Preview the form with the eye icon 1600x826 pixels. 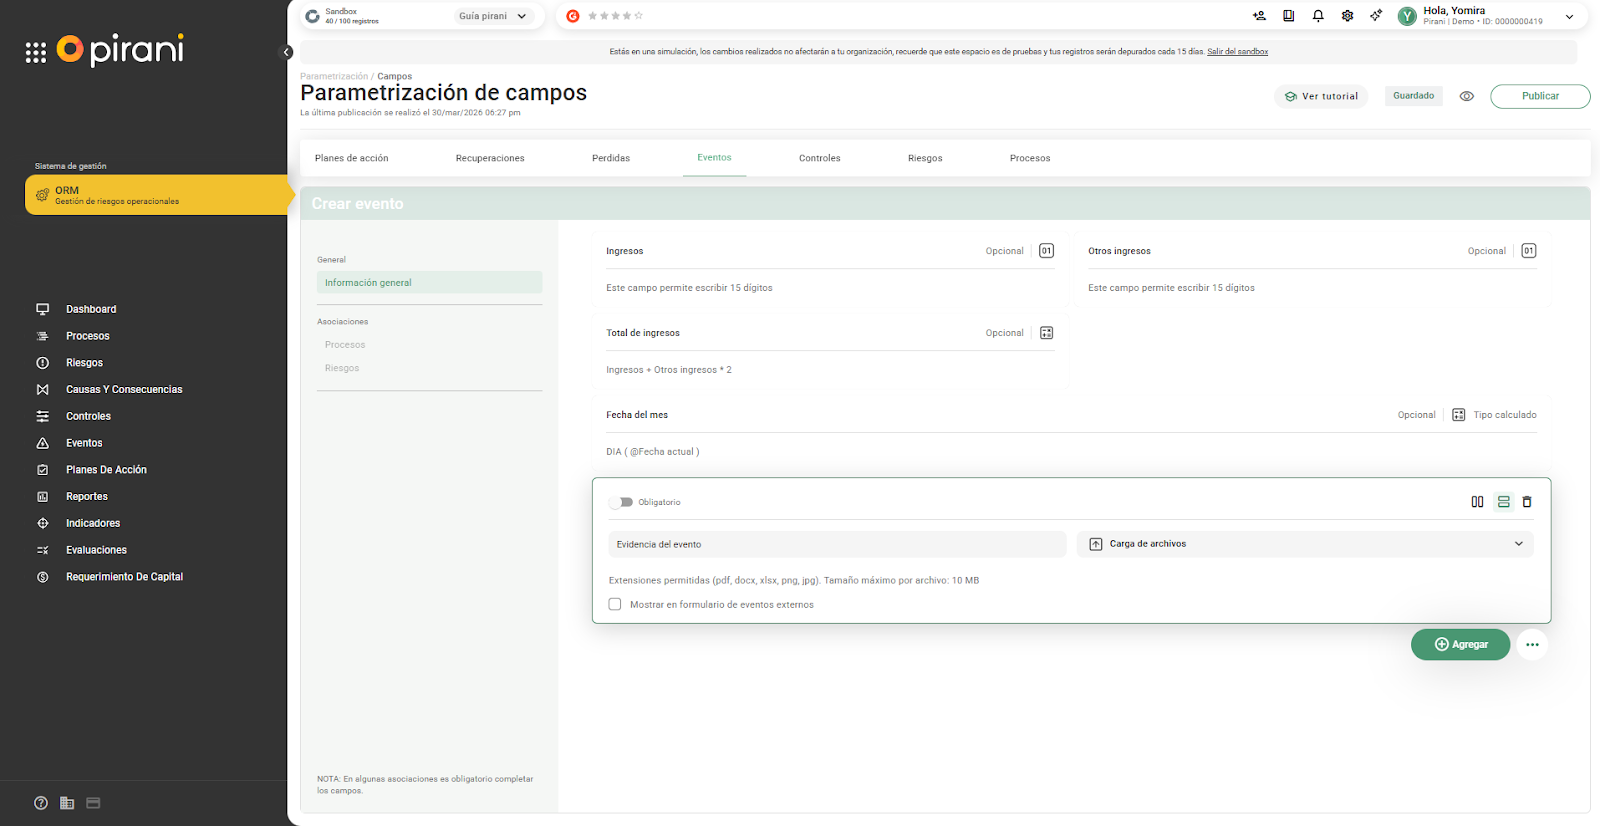1467,96
